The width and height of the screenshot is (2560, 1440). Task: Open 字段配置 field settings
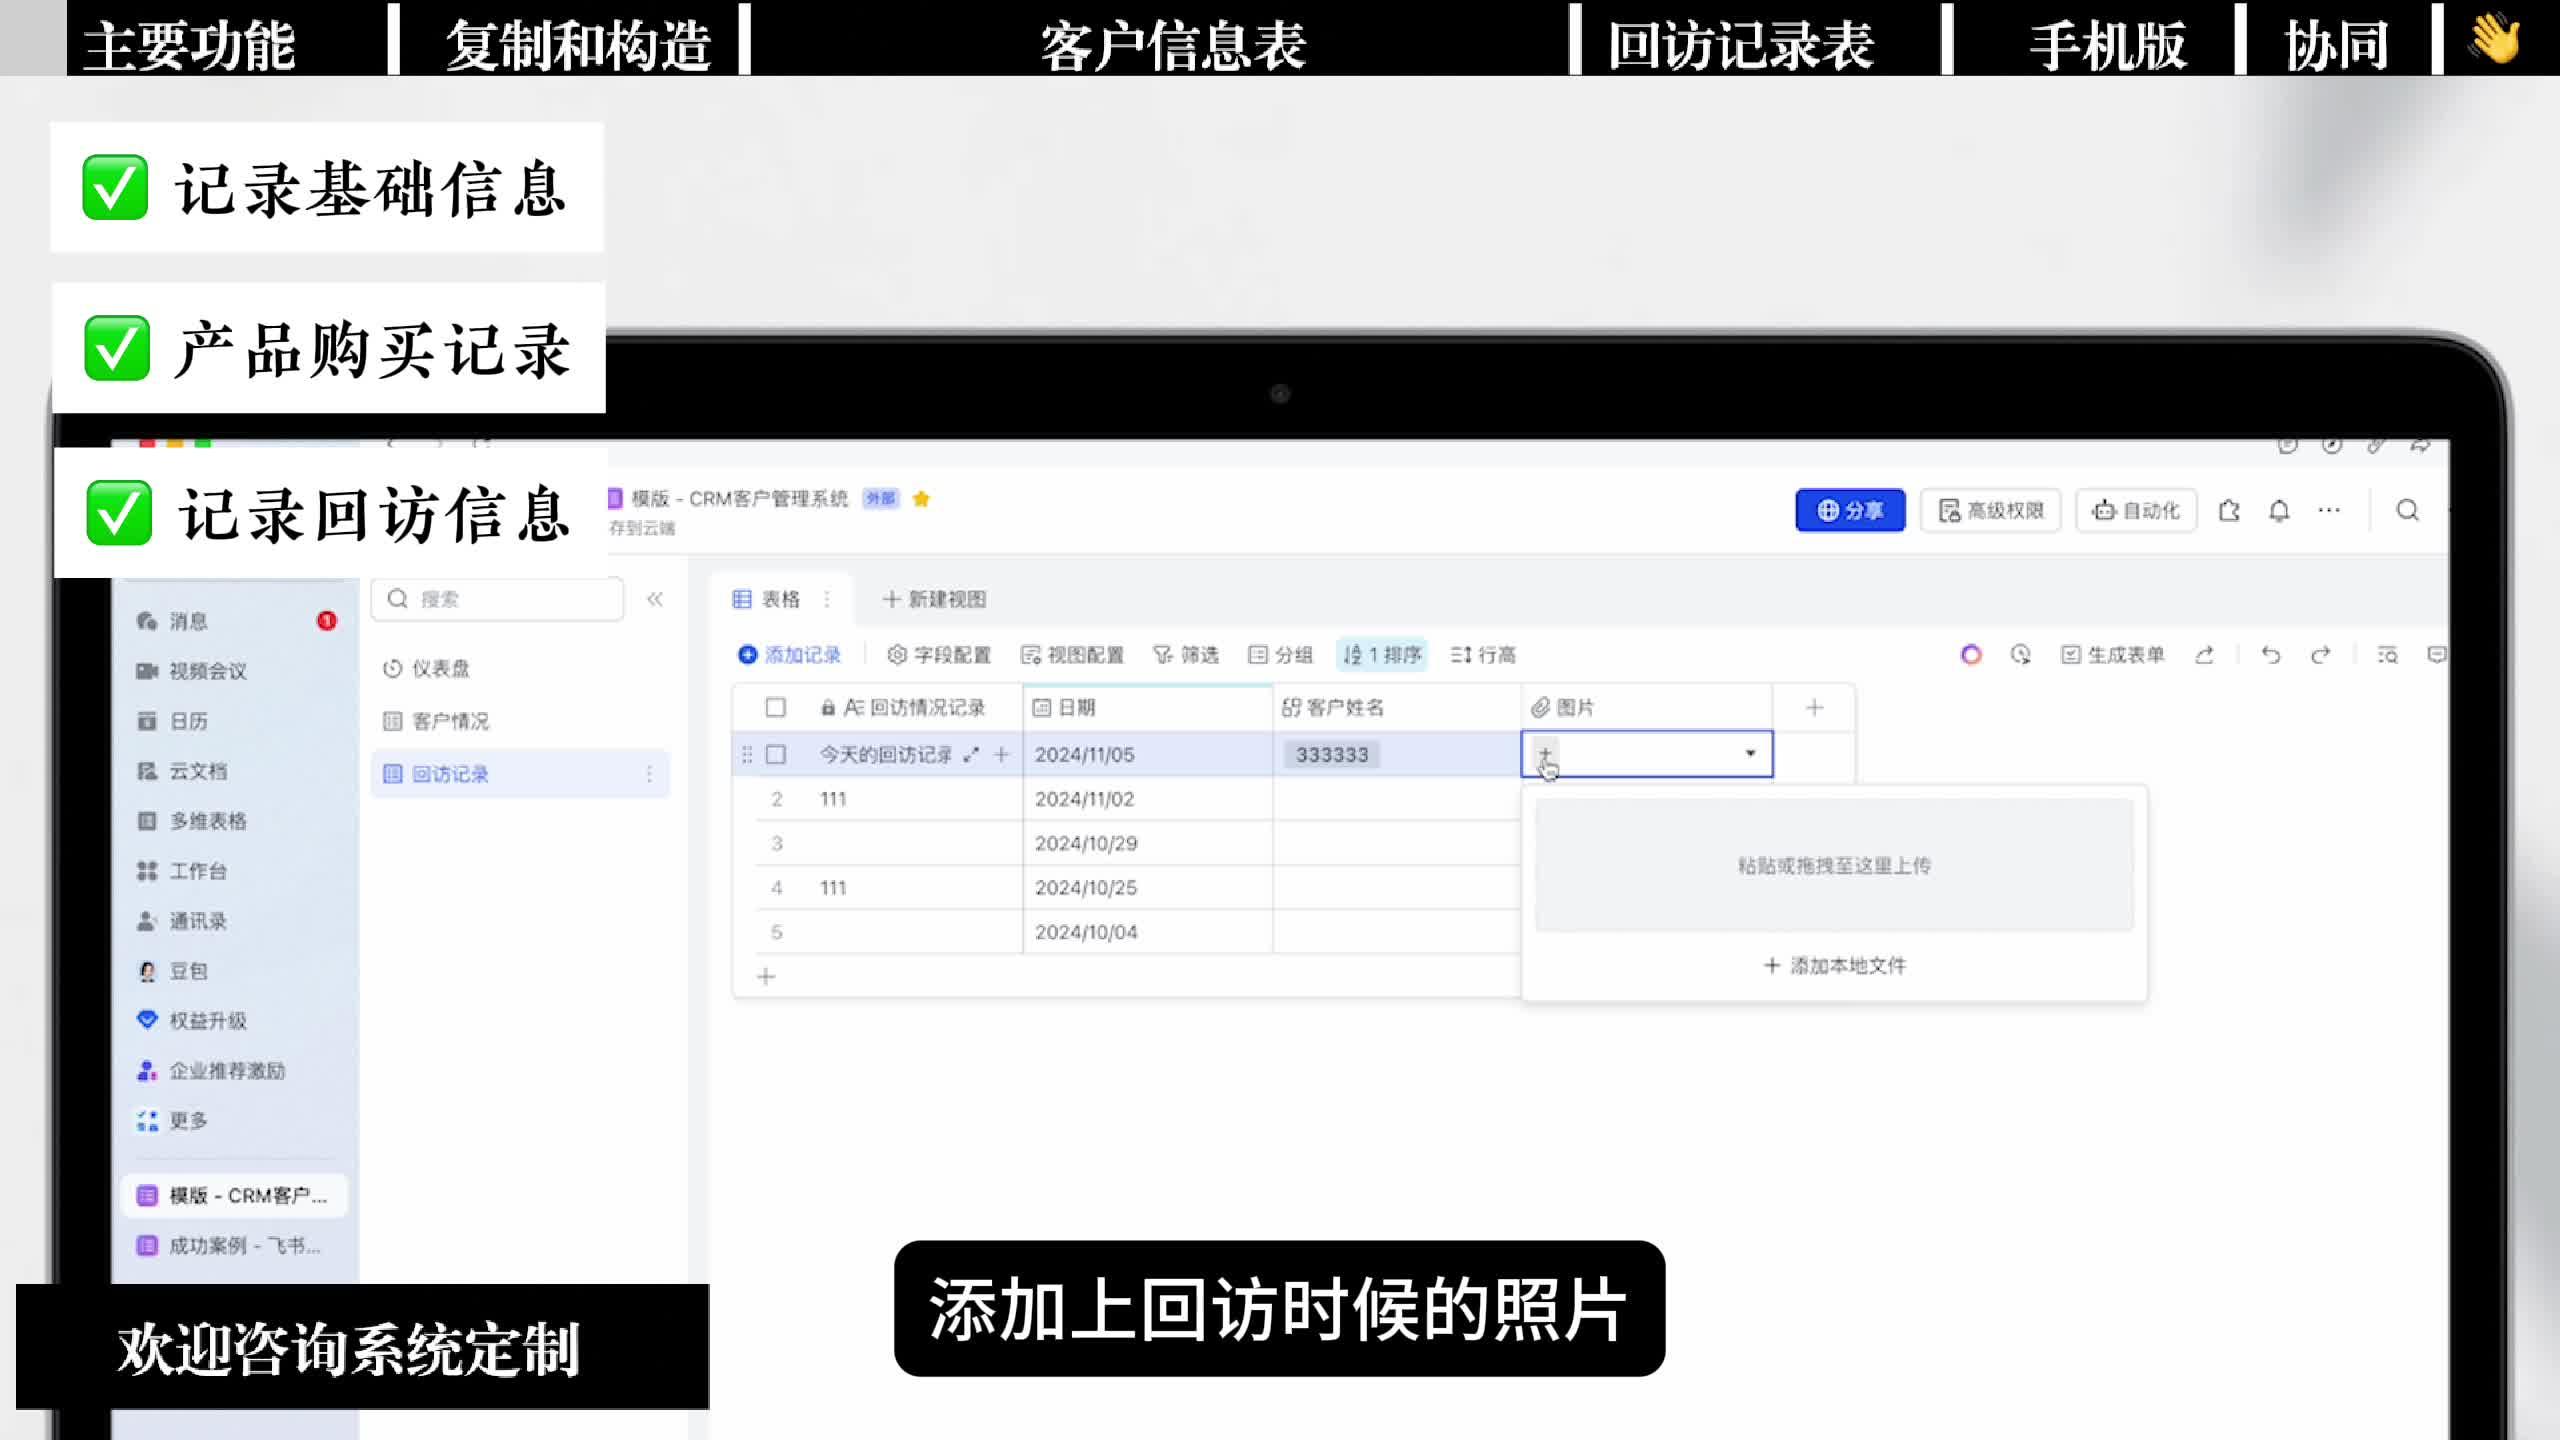[x=938, y=655]
